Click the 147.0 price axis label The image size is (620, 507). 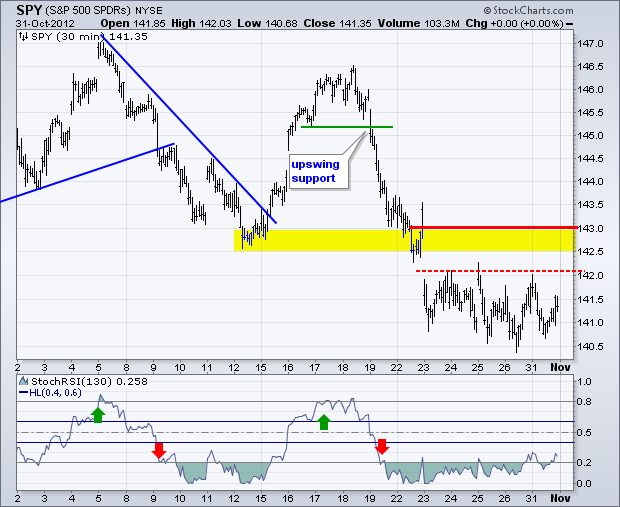pos(590,44)
